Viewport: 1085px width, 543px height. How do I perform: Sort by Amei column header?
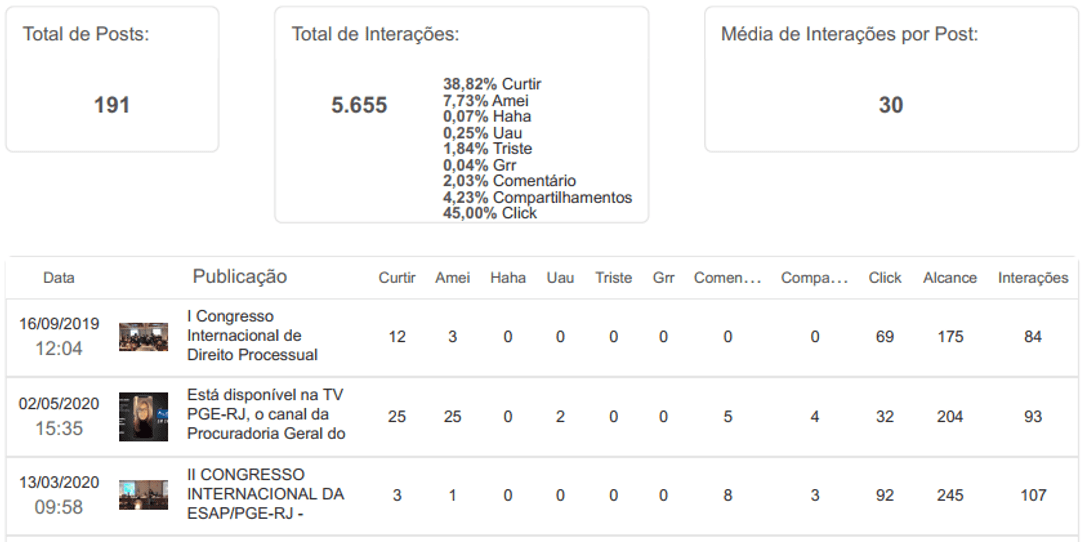453,278
